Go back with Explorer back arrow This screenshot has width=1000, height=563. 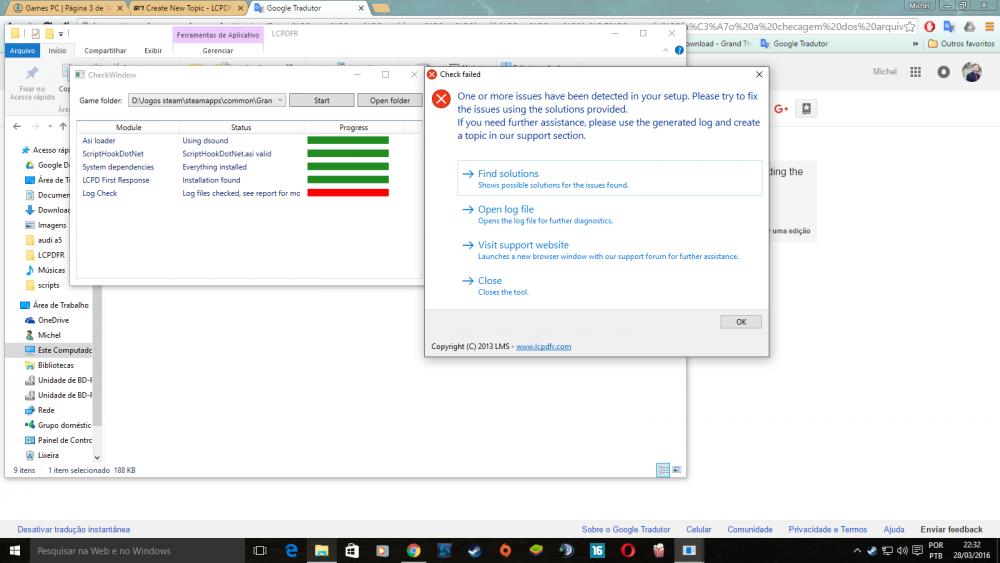17,126
